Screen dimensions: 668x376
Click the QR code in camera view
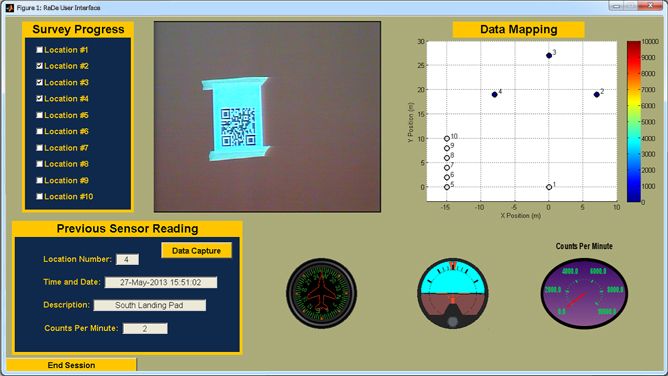[238, 127]
